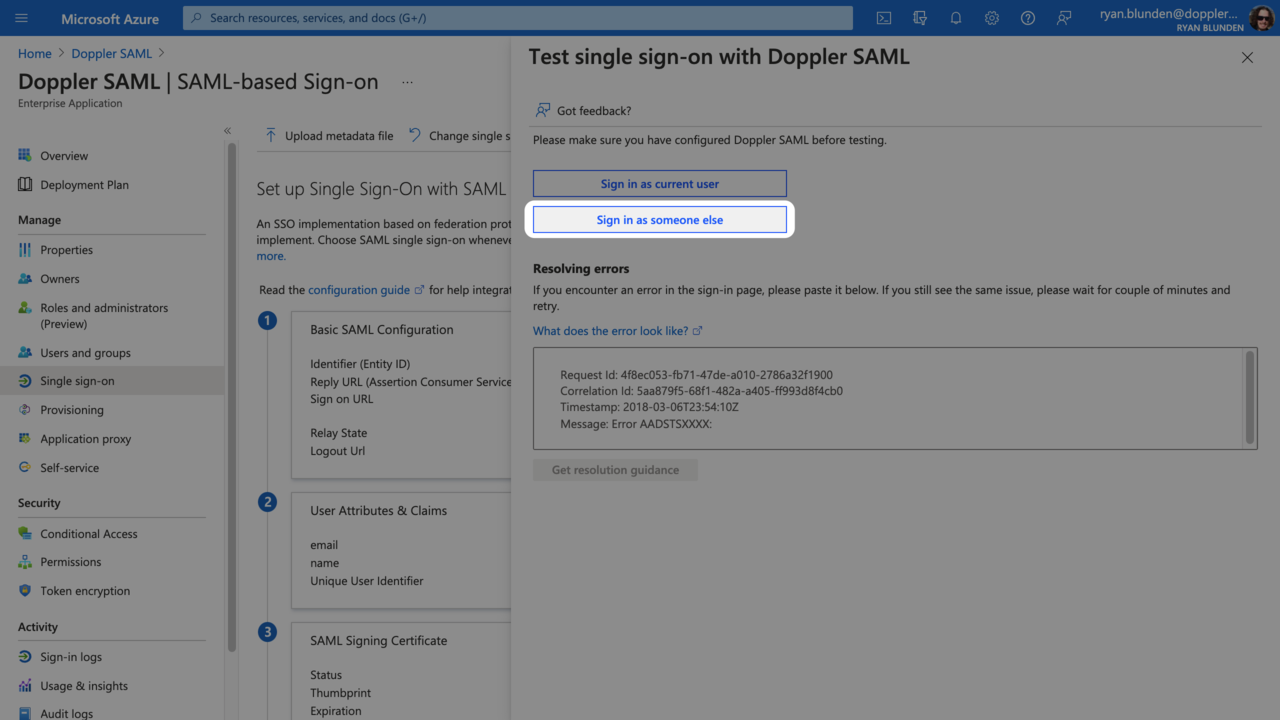The height and width of the screenshot is (720, 1280).
Task: Open Conditional Access in the sidebar
Action: tap(89, 534)
